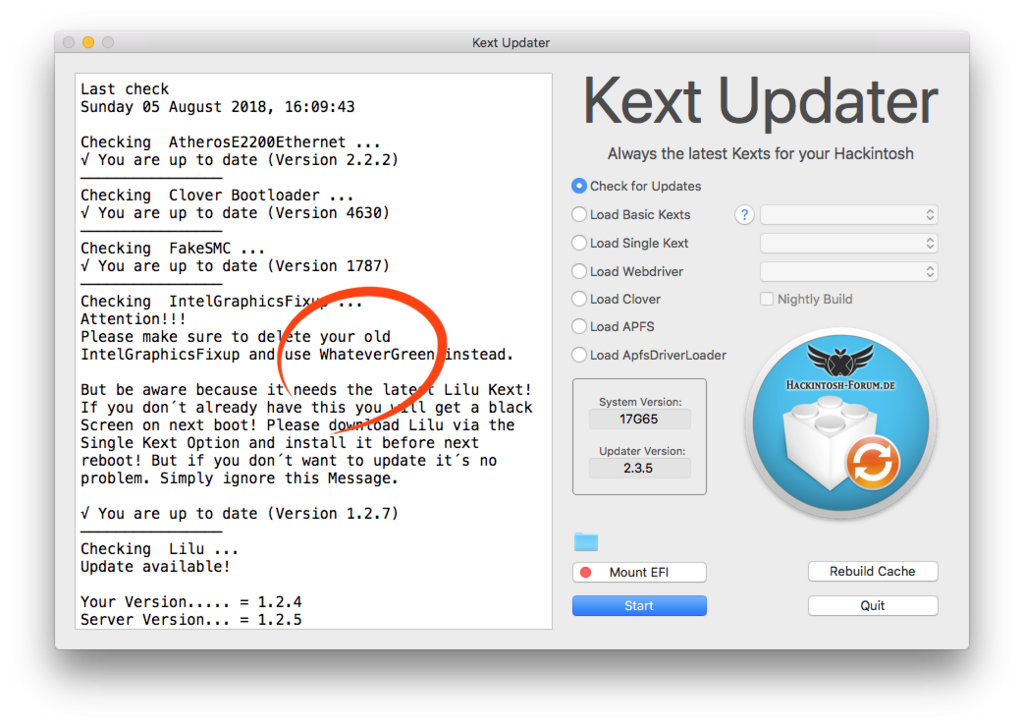
Task: Click the 'Server Version... = 1.2.5' line
Action: [x=191, y=620]
